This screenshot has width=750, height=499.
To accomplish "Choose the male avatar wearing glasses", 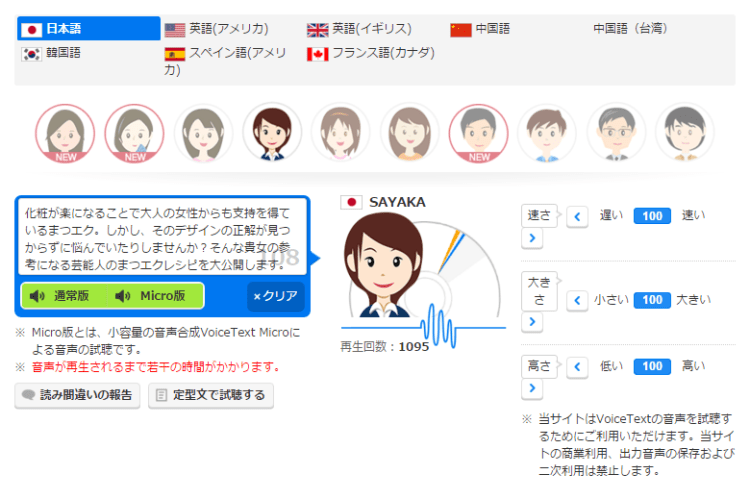I will (616, 133).
